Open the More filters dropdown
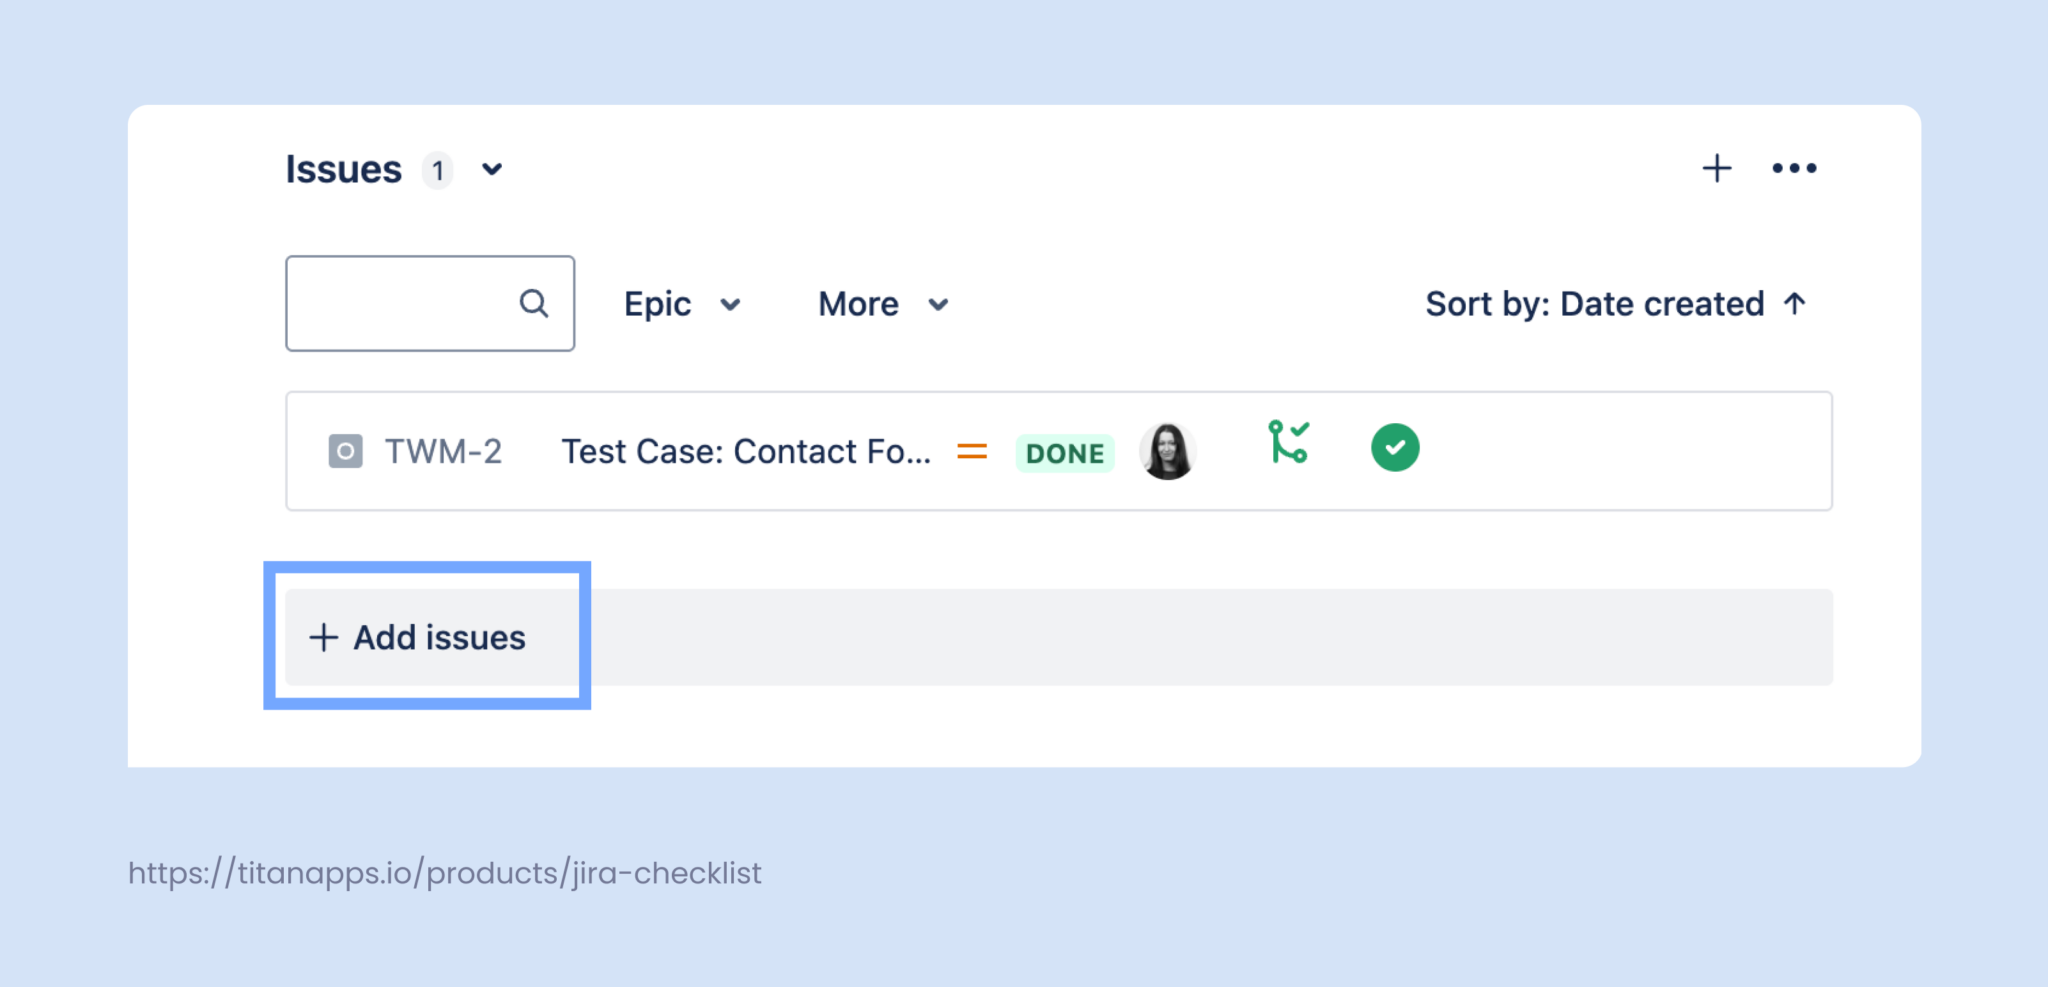 pyautogui.click(x=882, y=303)
